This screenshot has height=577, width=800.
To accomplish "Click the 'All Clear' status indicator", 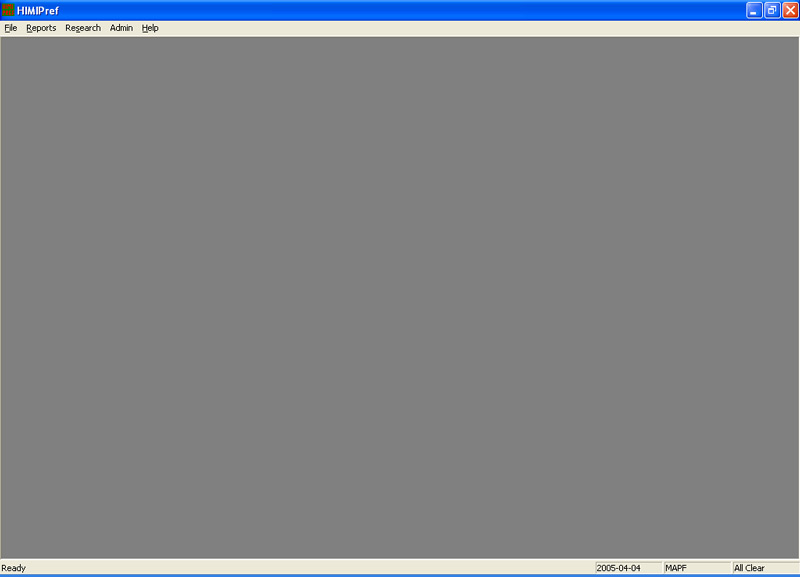I will [765, 568].
